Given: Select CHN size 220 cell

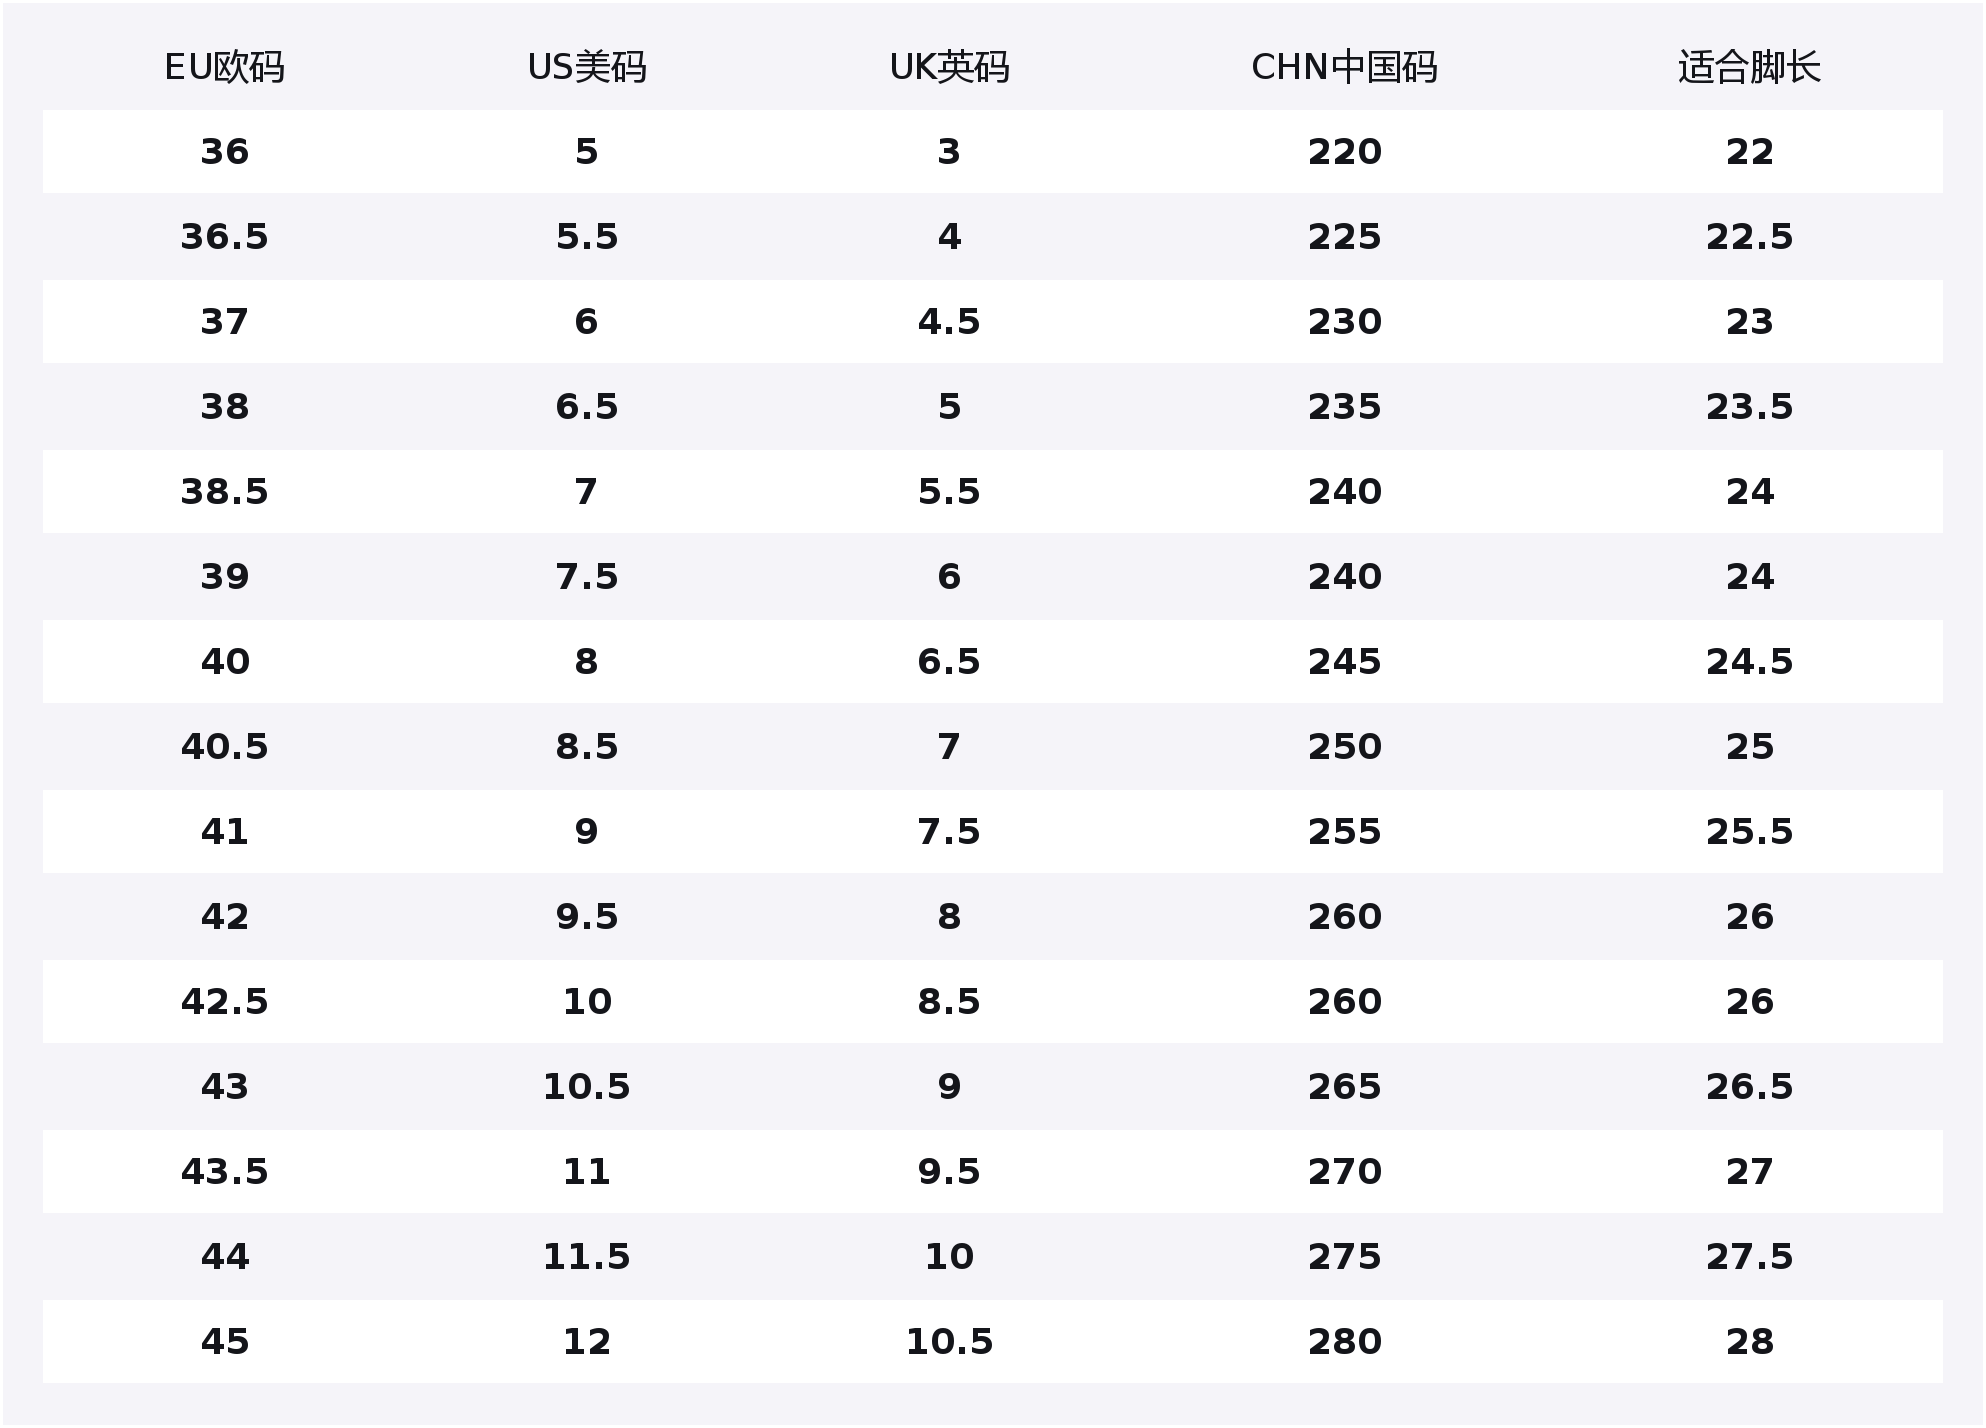Looking at the screenshot, I should pyautogui.click(x=1344, y=152).
